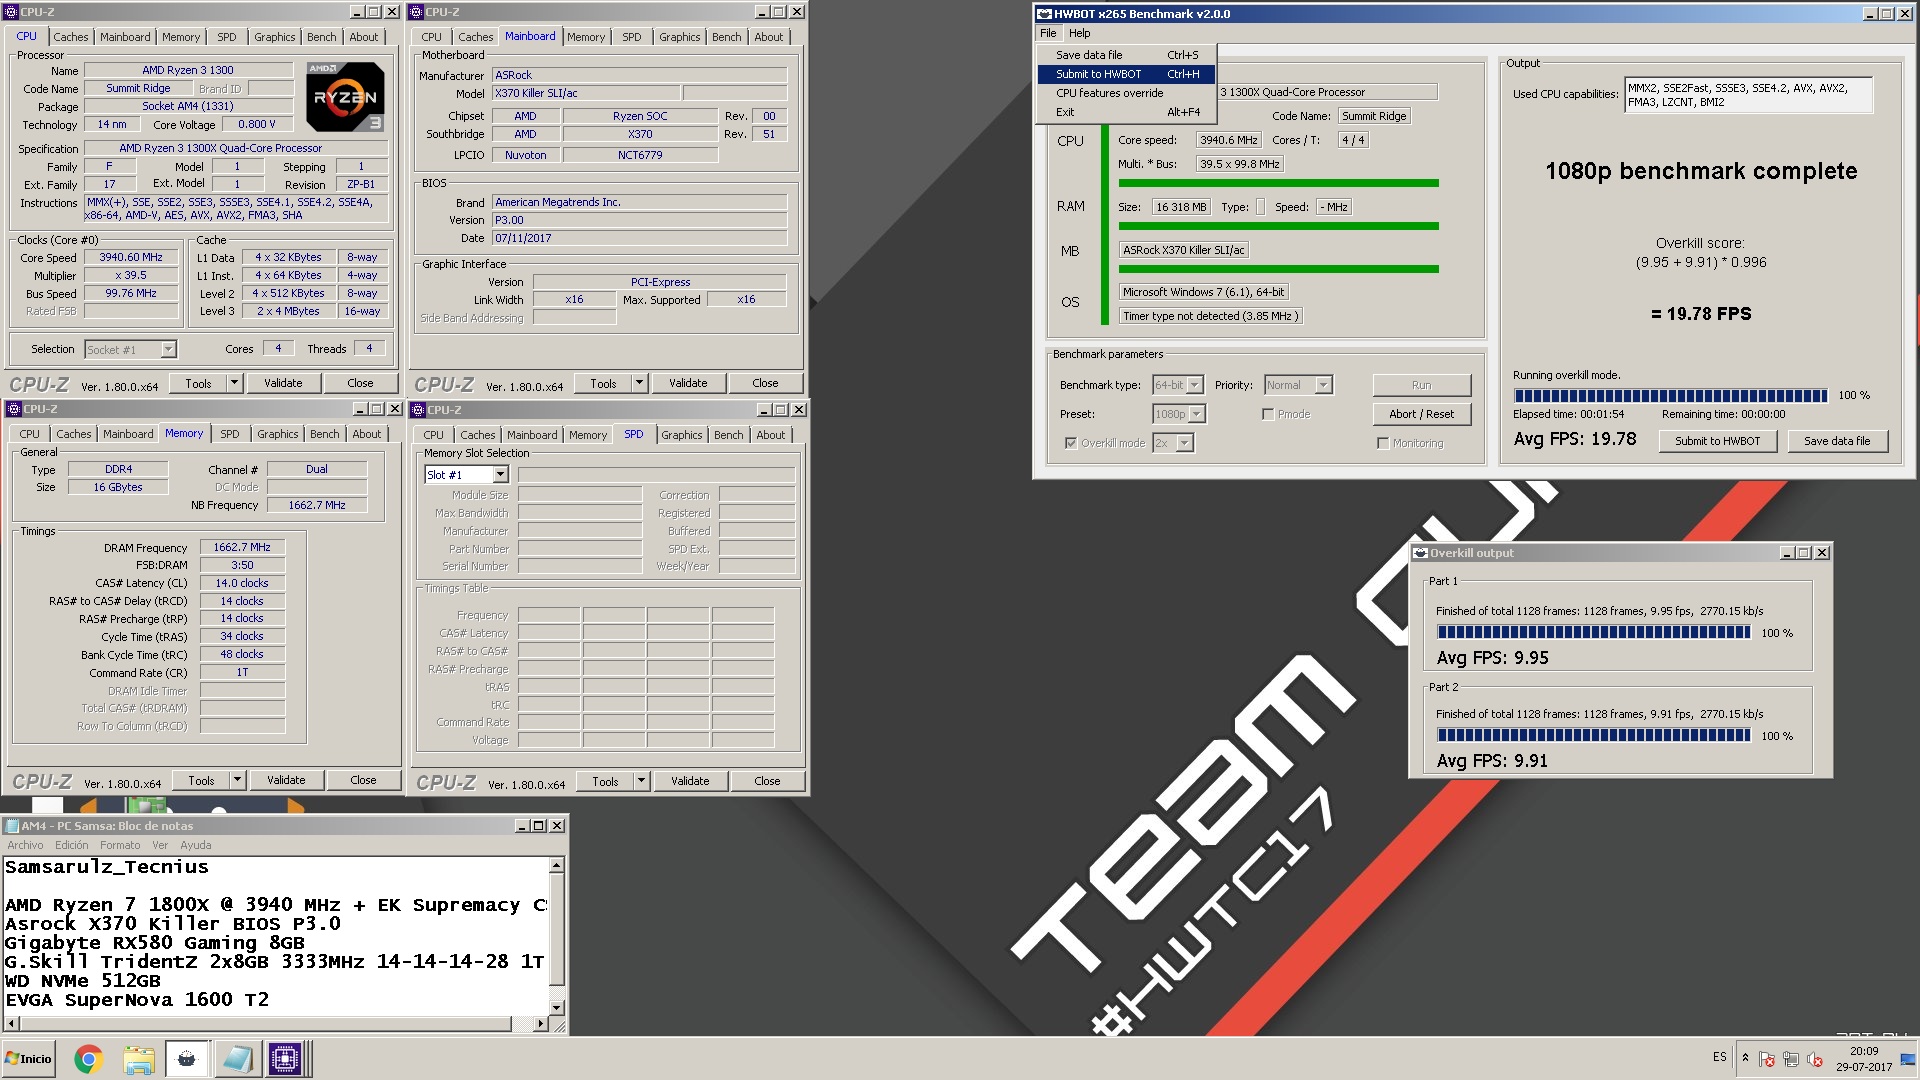1920x1080 pixels.
Task: Open network status tray icon
Action: pos(1791,1059)
